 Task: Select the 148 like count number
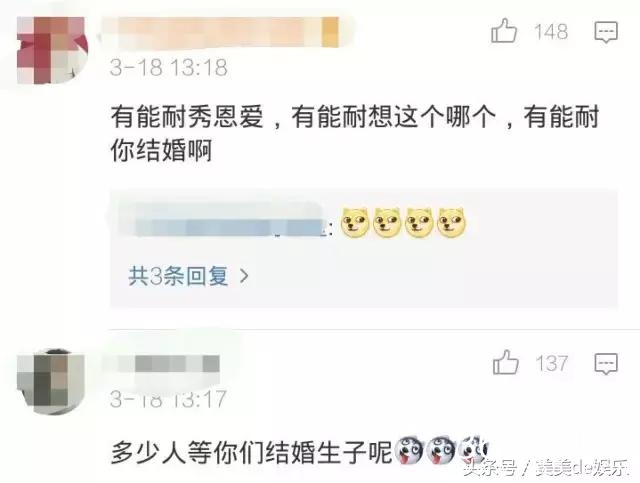click(551, 32)
